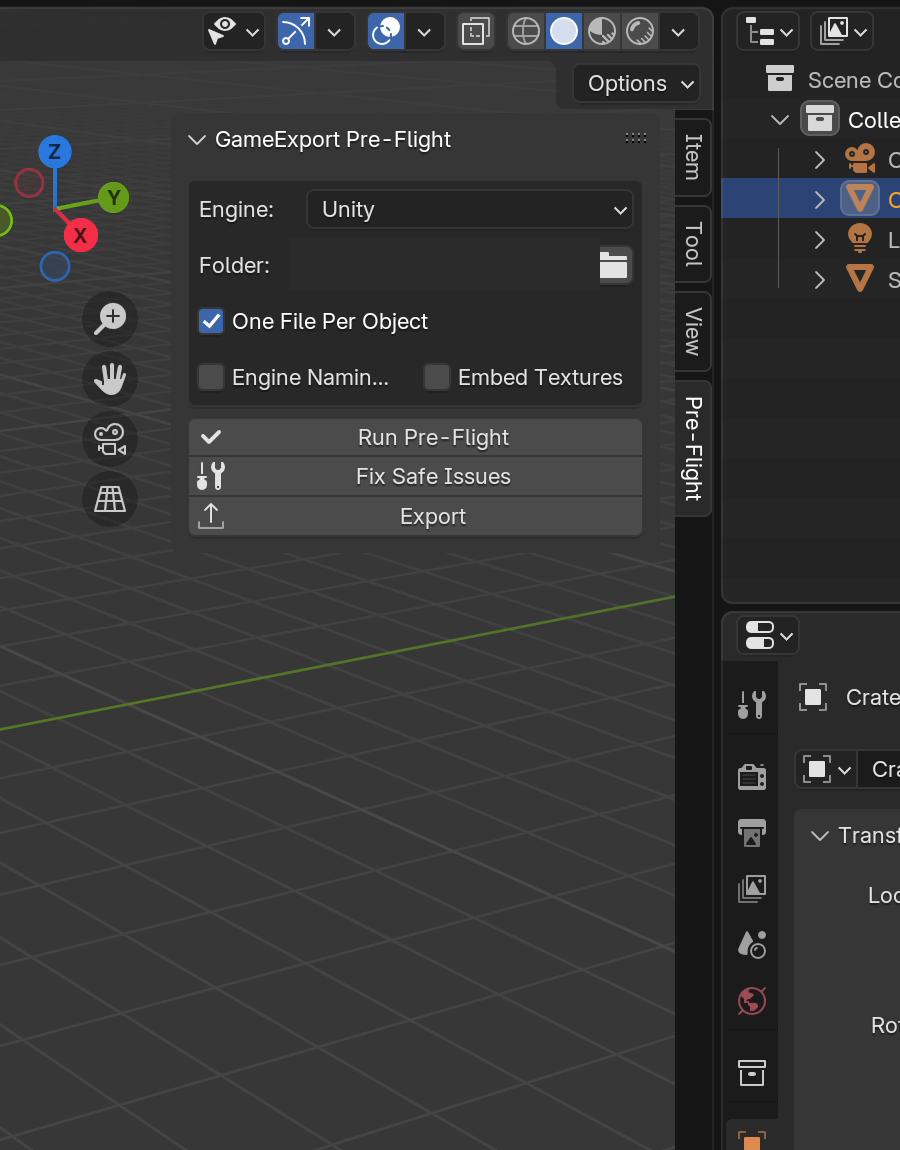Switch to wireframe shading

[526, 32]
